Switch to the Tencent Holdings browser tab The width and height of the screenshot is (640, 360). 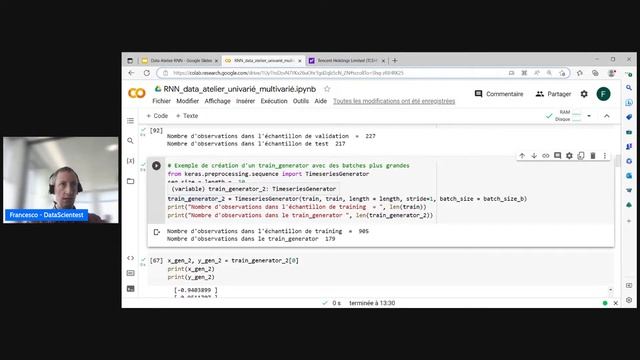coord(346,60)
